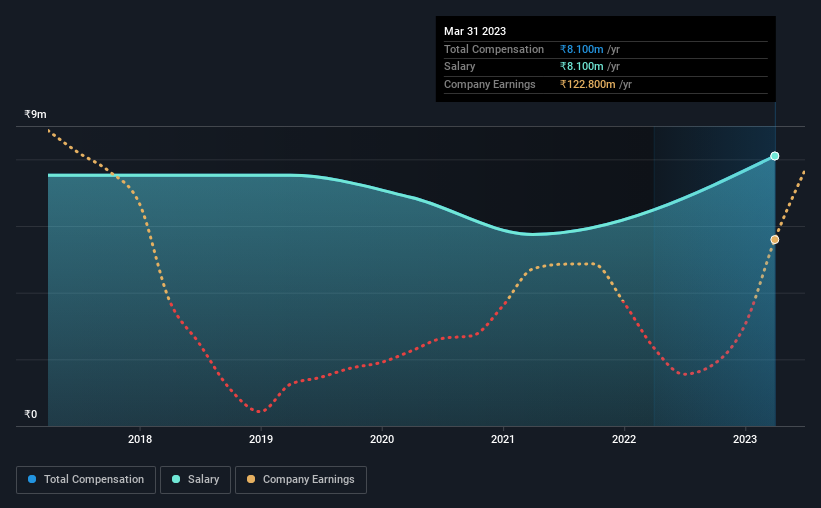
Task: Toggle the Salary legend button
Action: pos(195,480)
